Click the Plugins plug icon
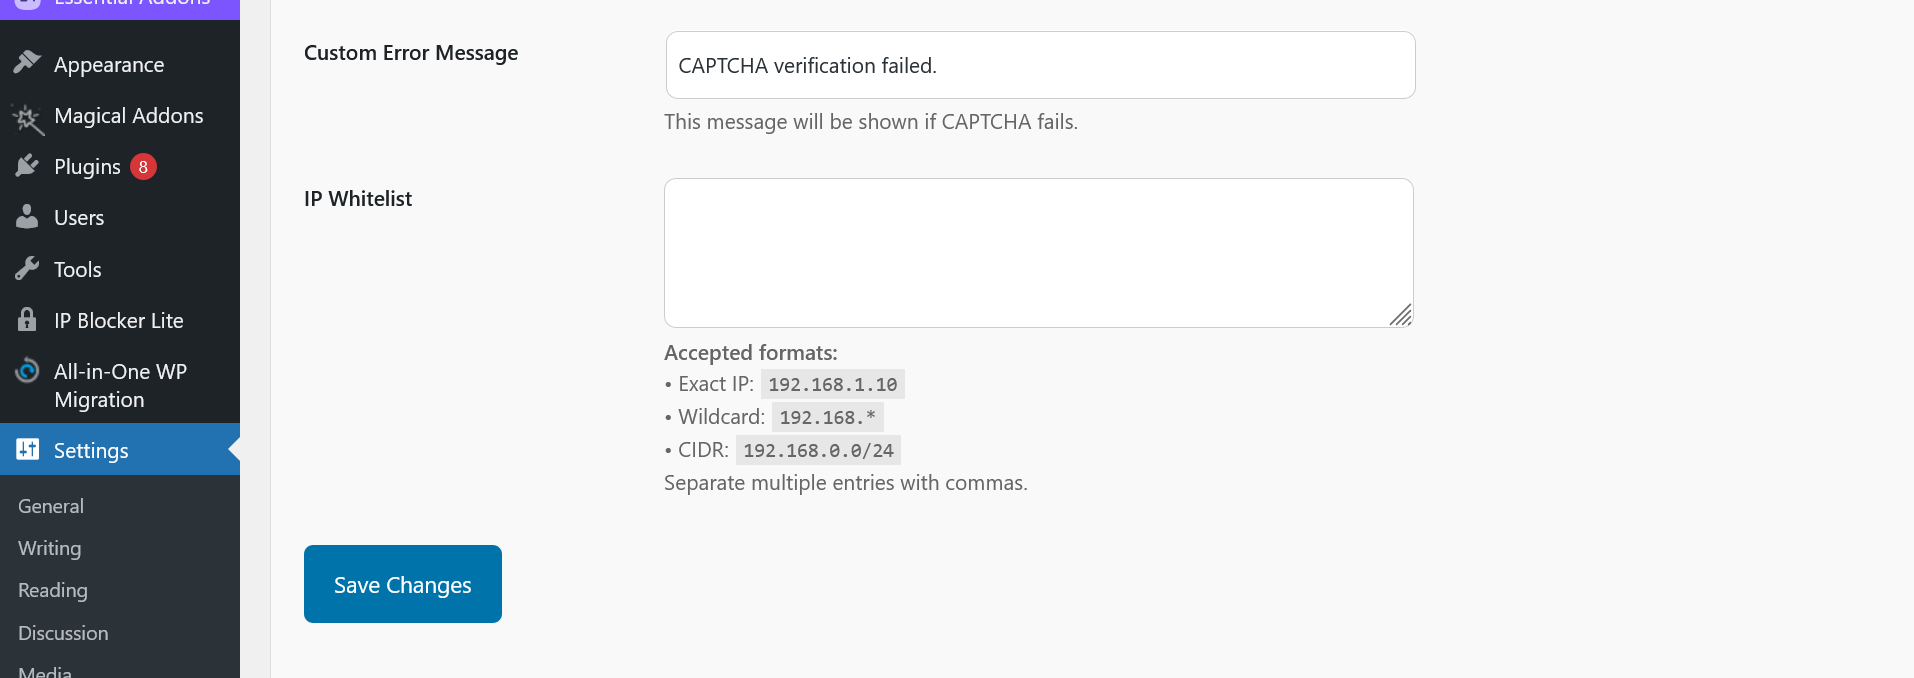This screenshot has width=1914, height=678. [27, 166]
